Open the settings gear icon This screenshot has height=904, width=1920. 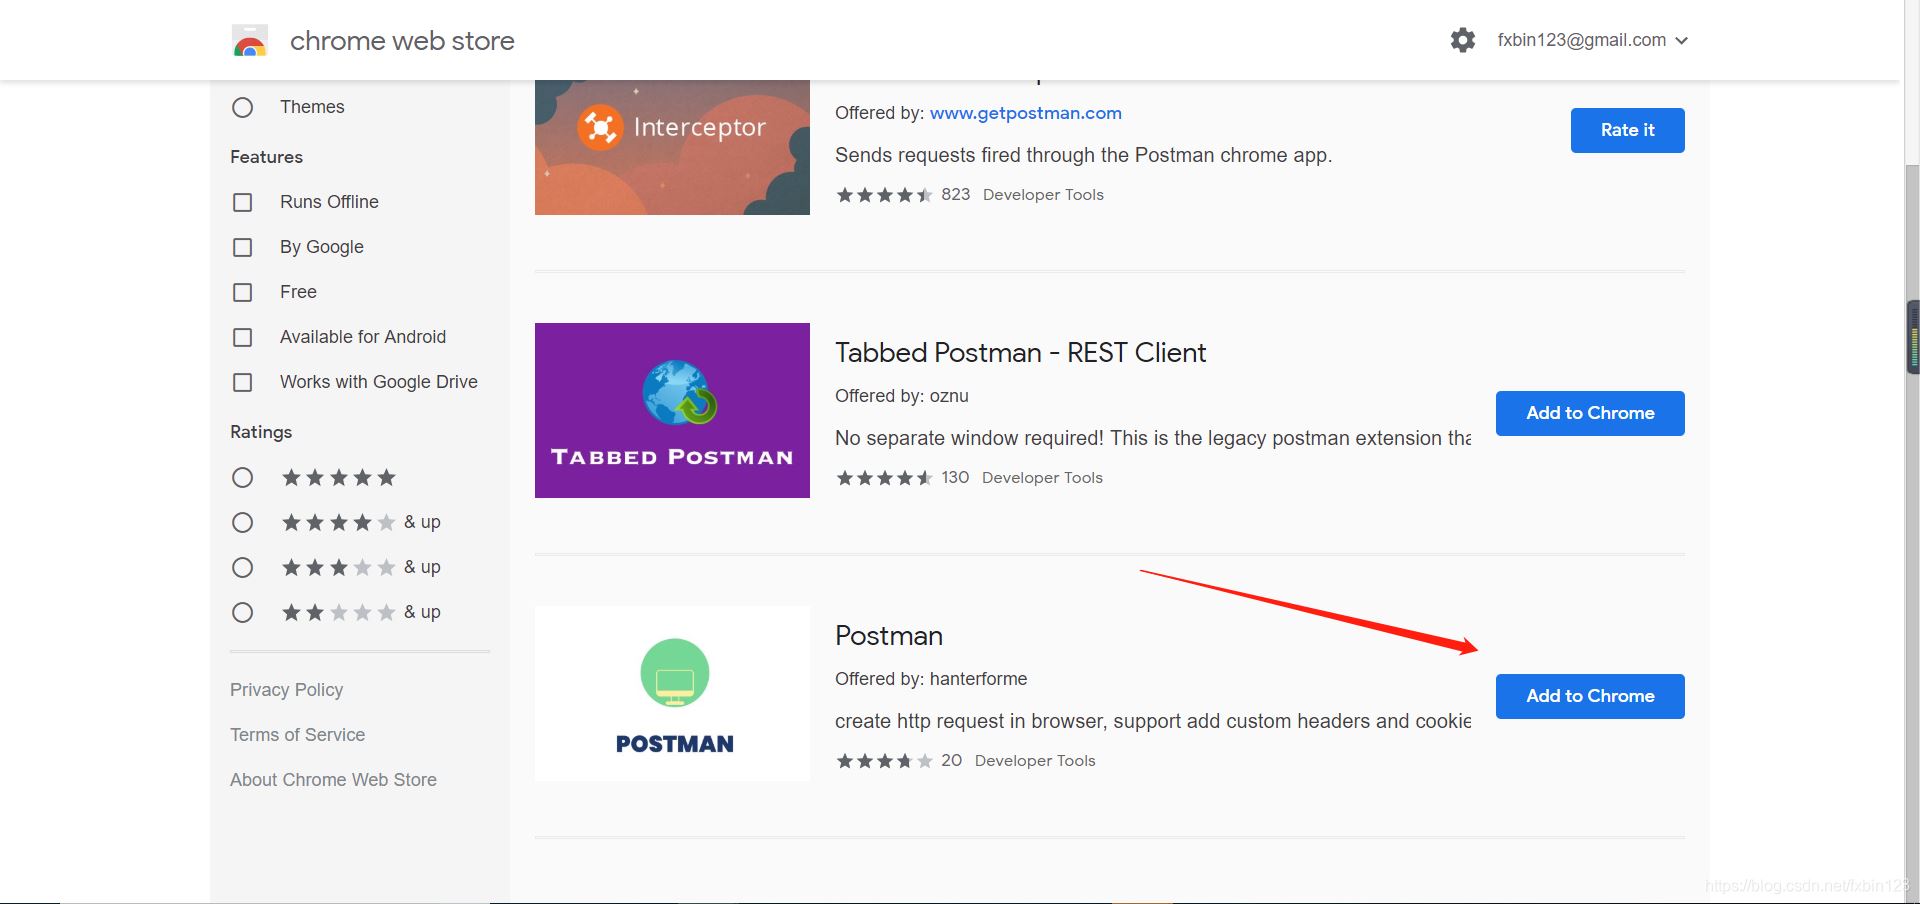[x=1463, y=40]
